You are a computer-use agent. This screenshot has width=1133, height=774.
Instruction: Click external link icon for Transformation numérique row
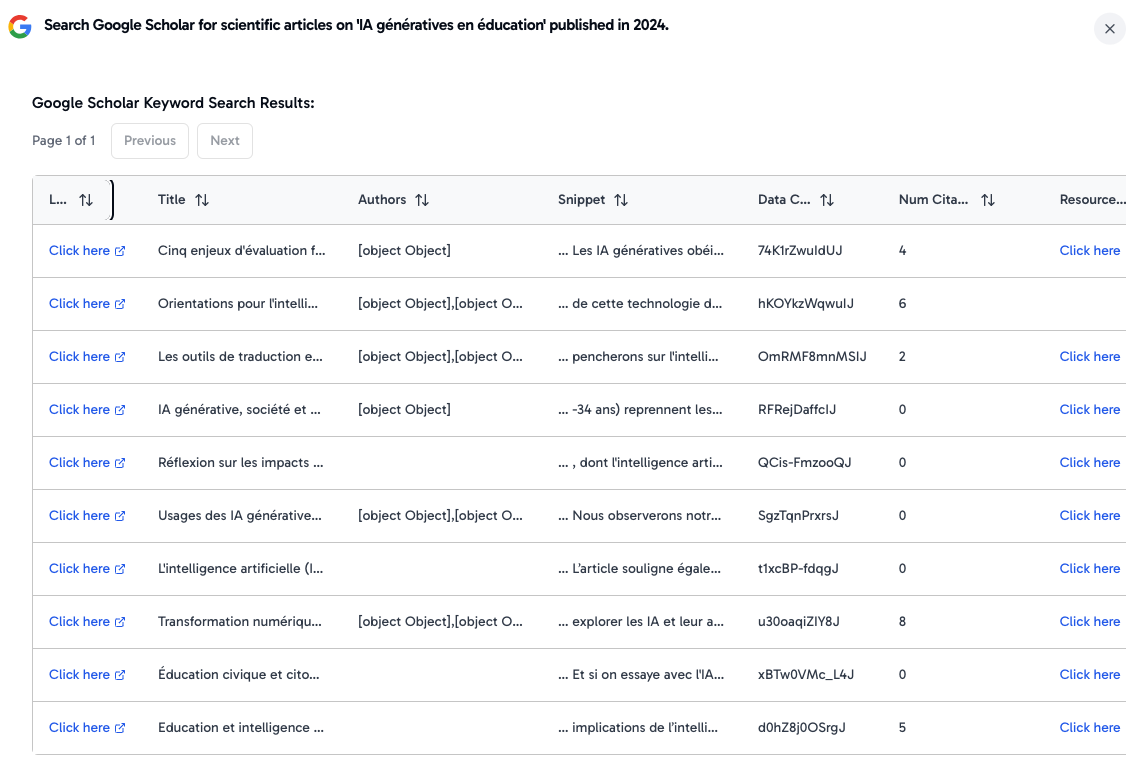click(x=120, y=622)
